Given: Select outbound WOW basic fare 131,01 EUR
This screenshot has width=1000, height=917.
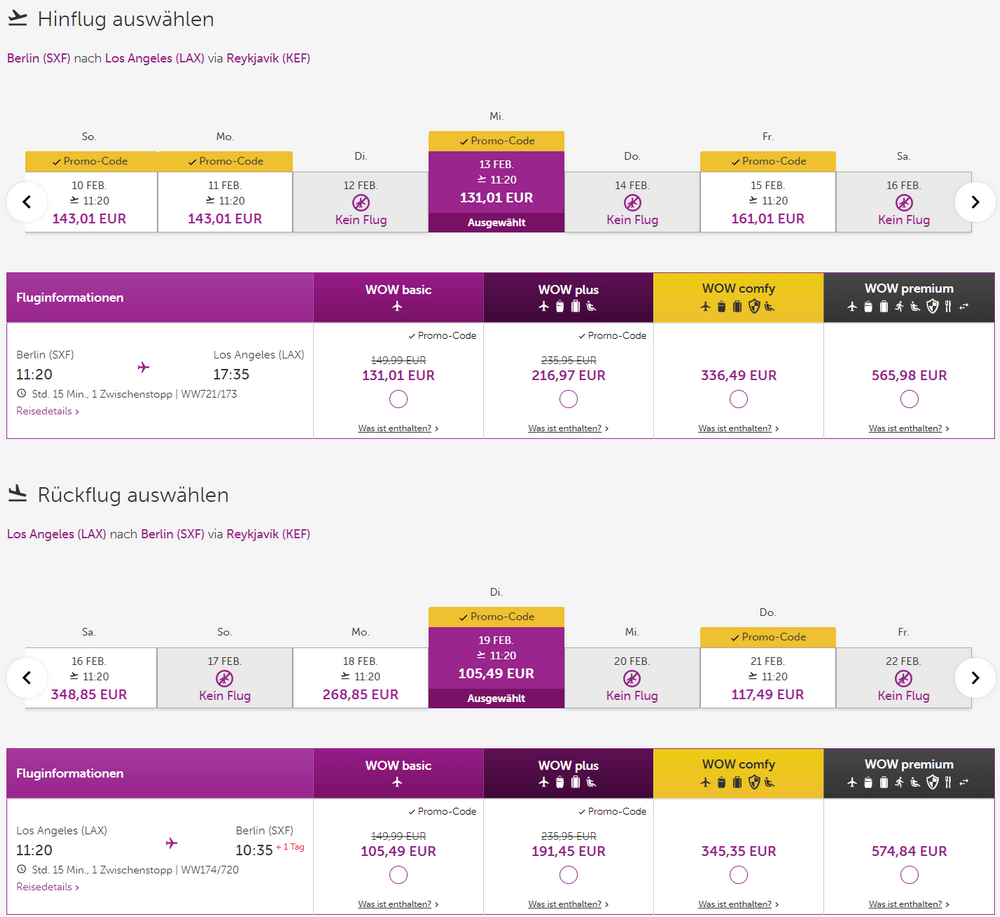Looking at the screenshot, I should click(398, 399).
